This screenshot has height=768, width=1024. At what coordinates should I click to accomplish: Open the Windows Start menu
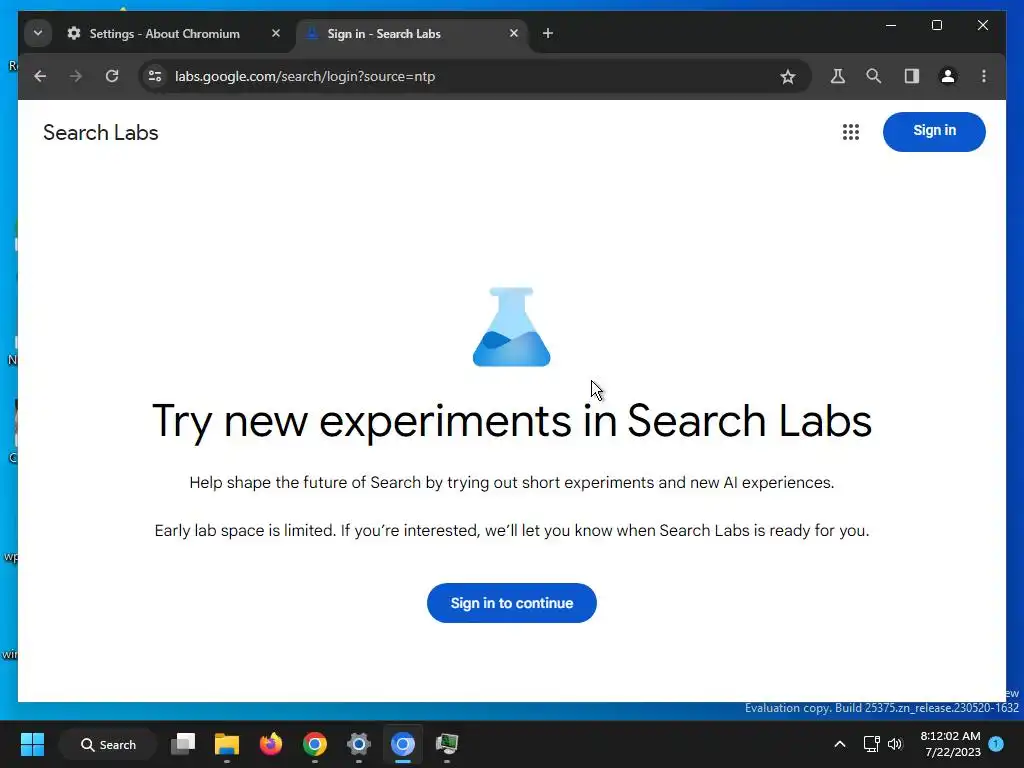(x=32, y=744)
